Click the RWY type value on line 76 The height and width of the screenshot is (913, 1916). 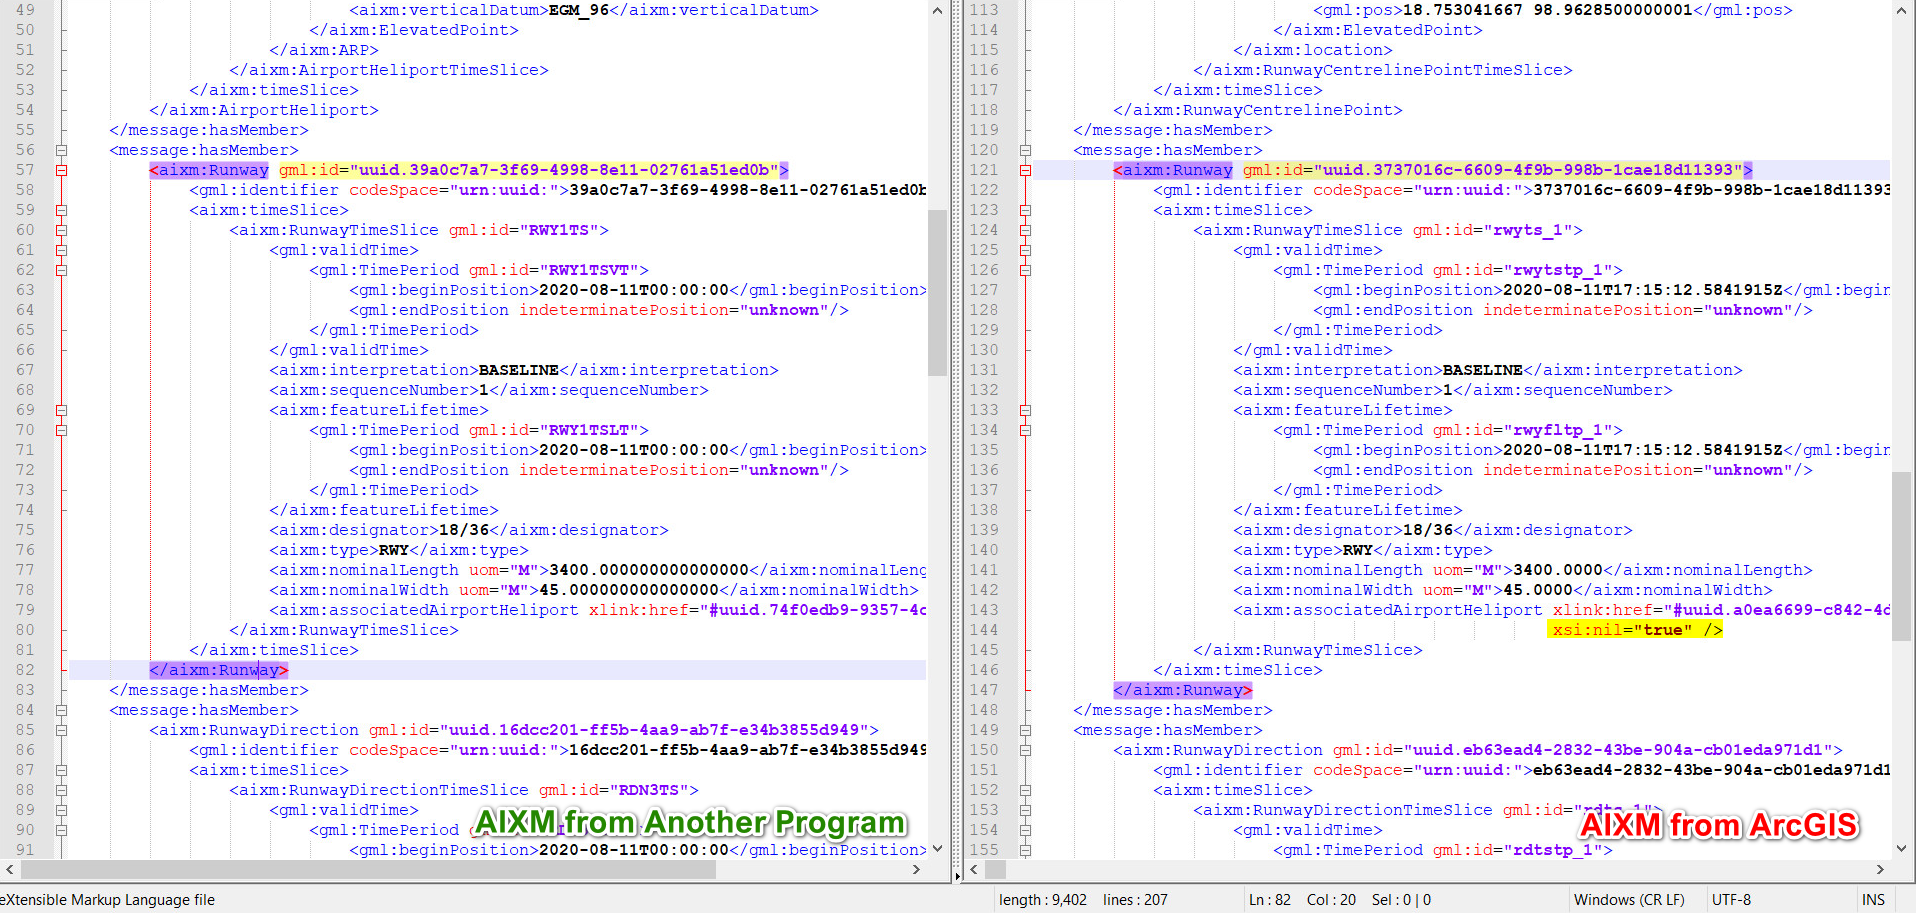394,550
